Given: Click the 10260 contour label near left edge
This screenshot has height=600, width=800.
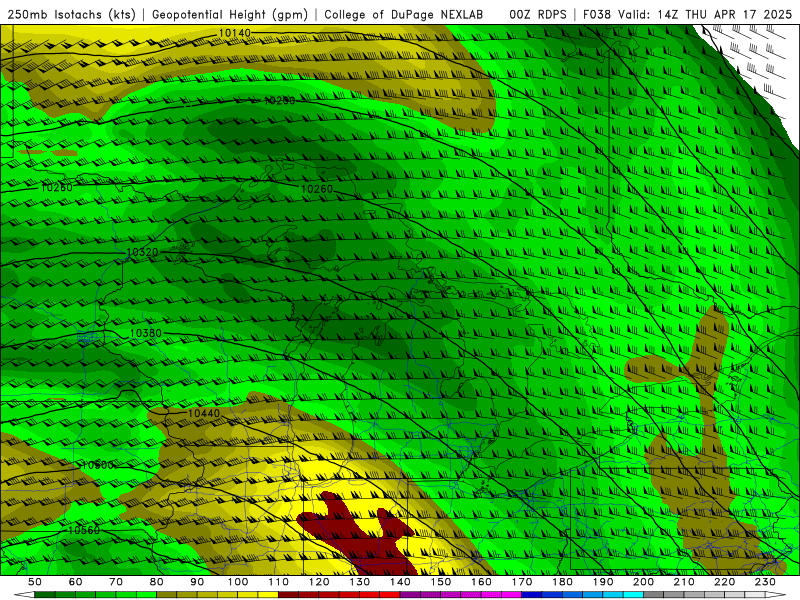Looking at the screenshot, I should pos(56,188).
